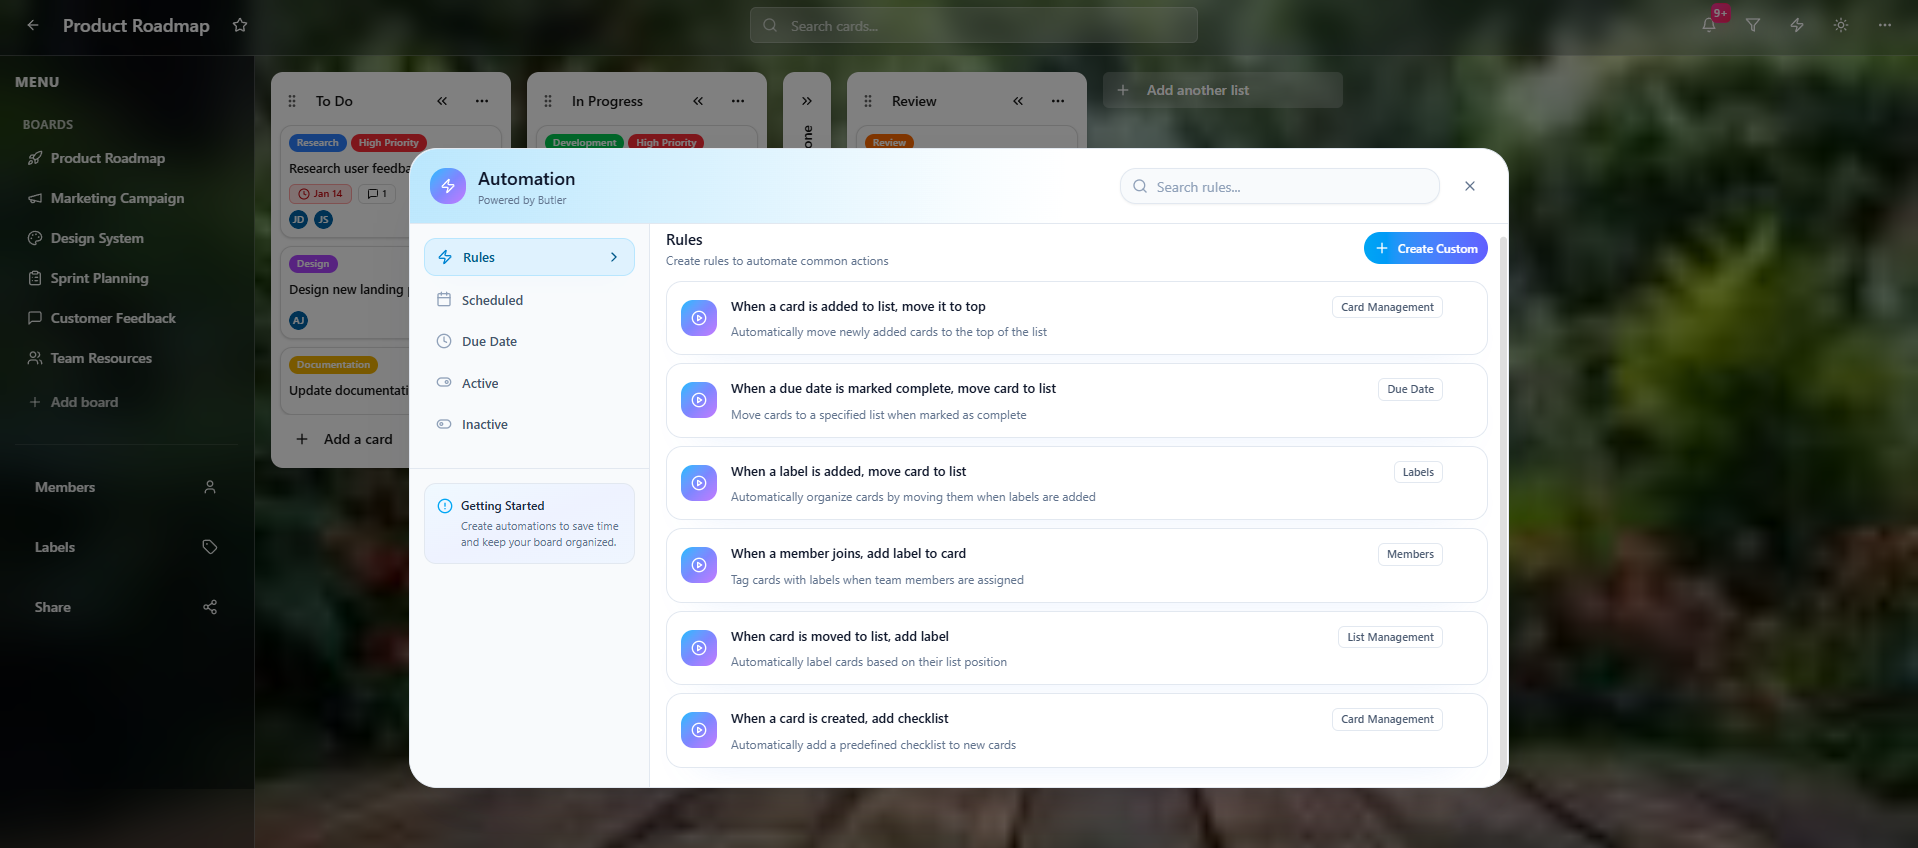The height and width of the screenshot is (848, 1918).
Task: Run icon for label added move card rule
Action: click(699, 483)
